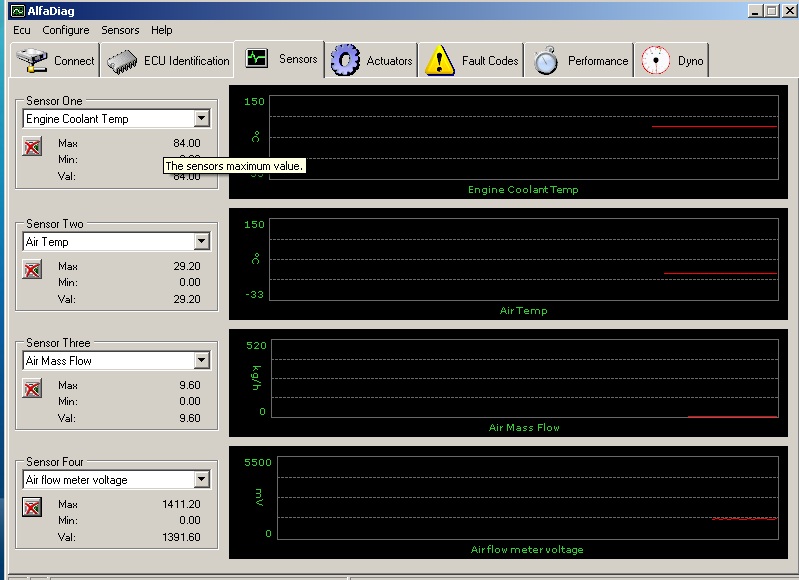
Task: Open the Ecu menu
Action: (x=22, y=30)
